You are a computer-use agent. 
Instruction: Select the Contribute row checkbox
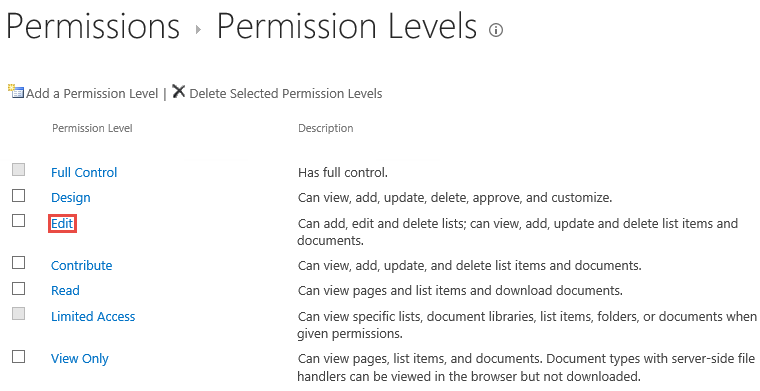click(x=18, y=263)
